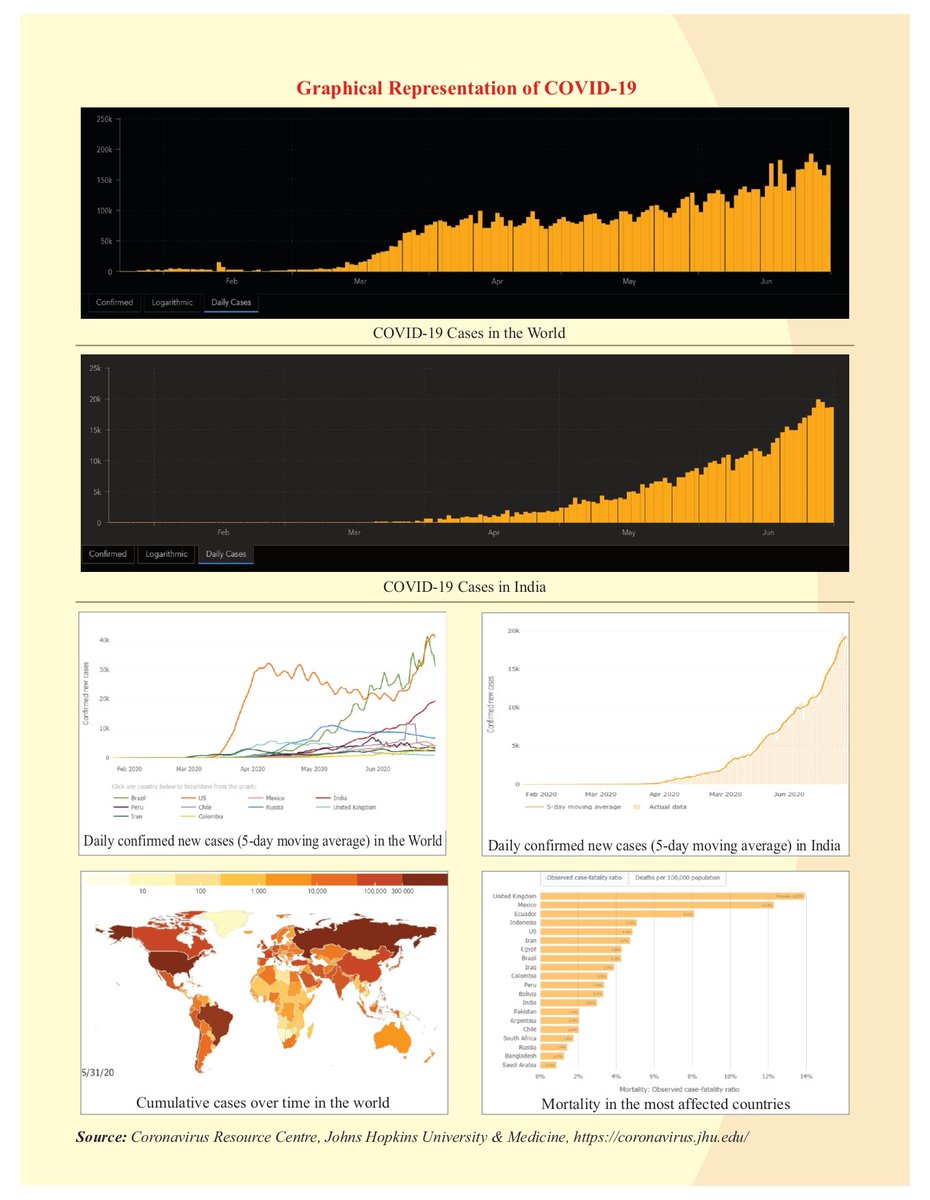
Task: Toggle Mexico line in world legend
Action: (266, 798)
